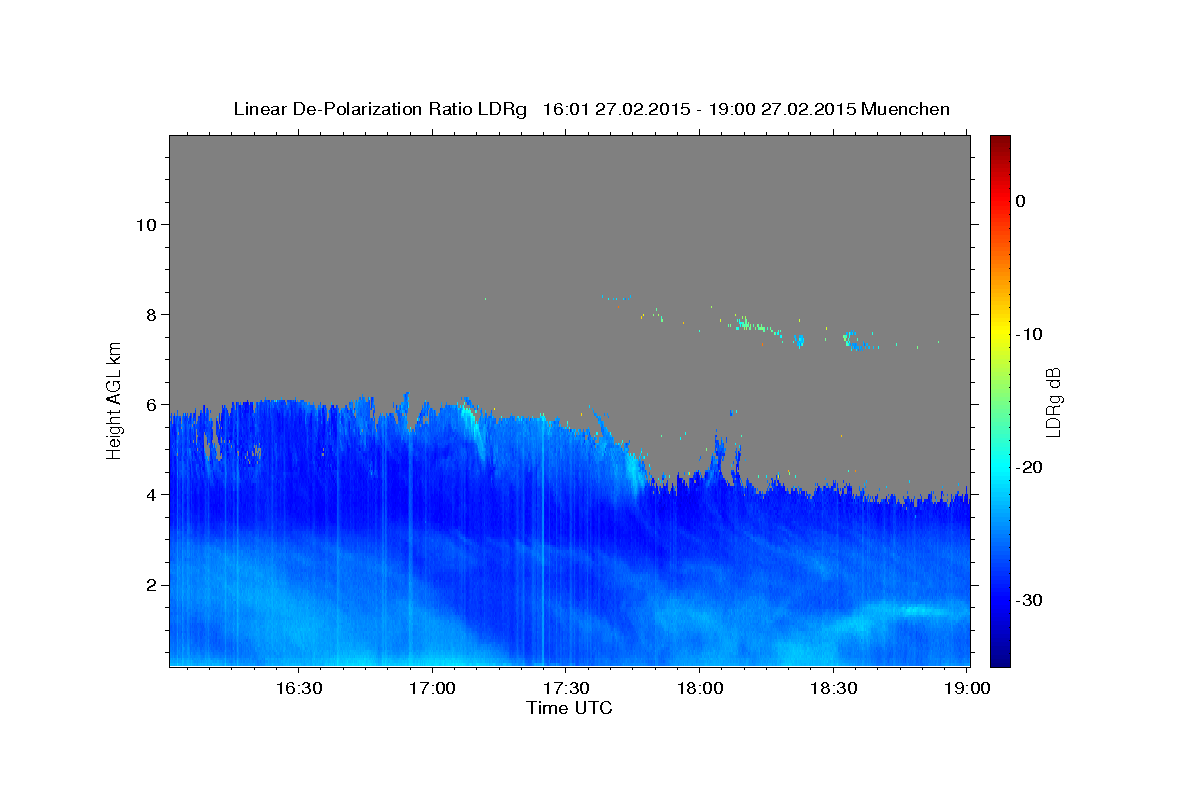The height and width of the screenshot is (800, 1200).
Task: Click the 18:00 time tick label
Action: [699, 689]
